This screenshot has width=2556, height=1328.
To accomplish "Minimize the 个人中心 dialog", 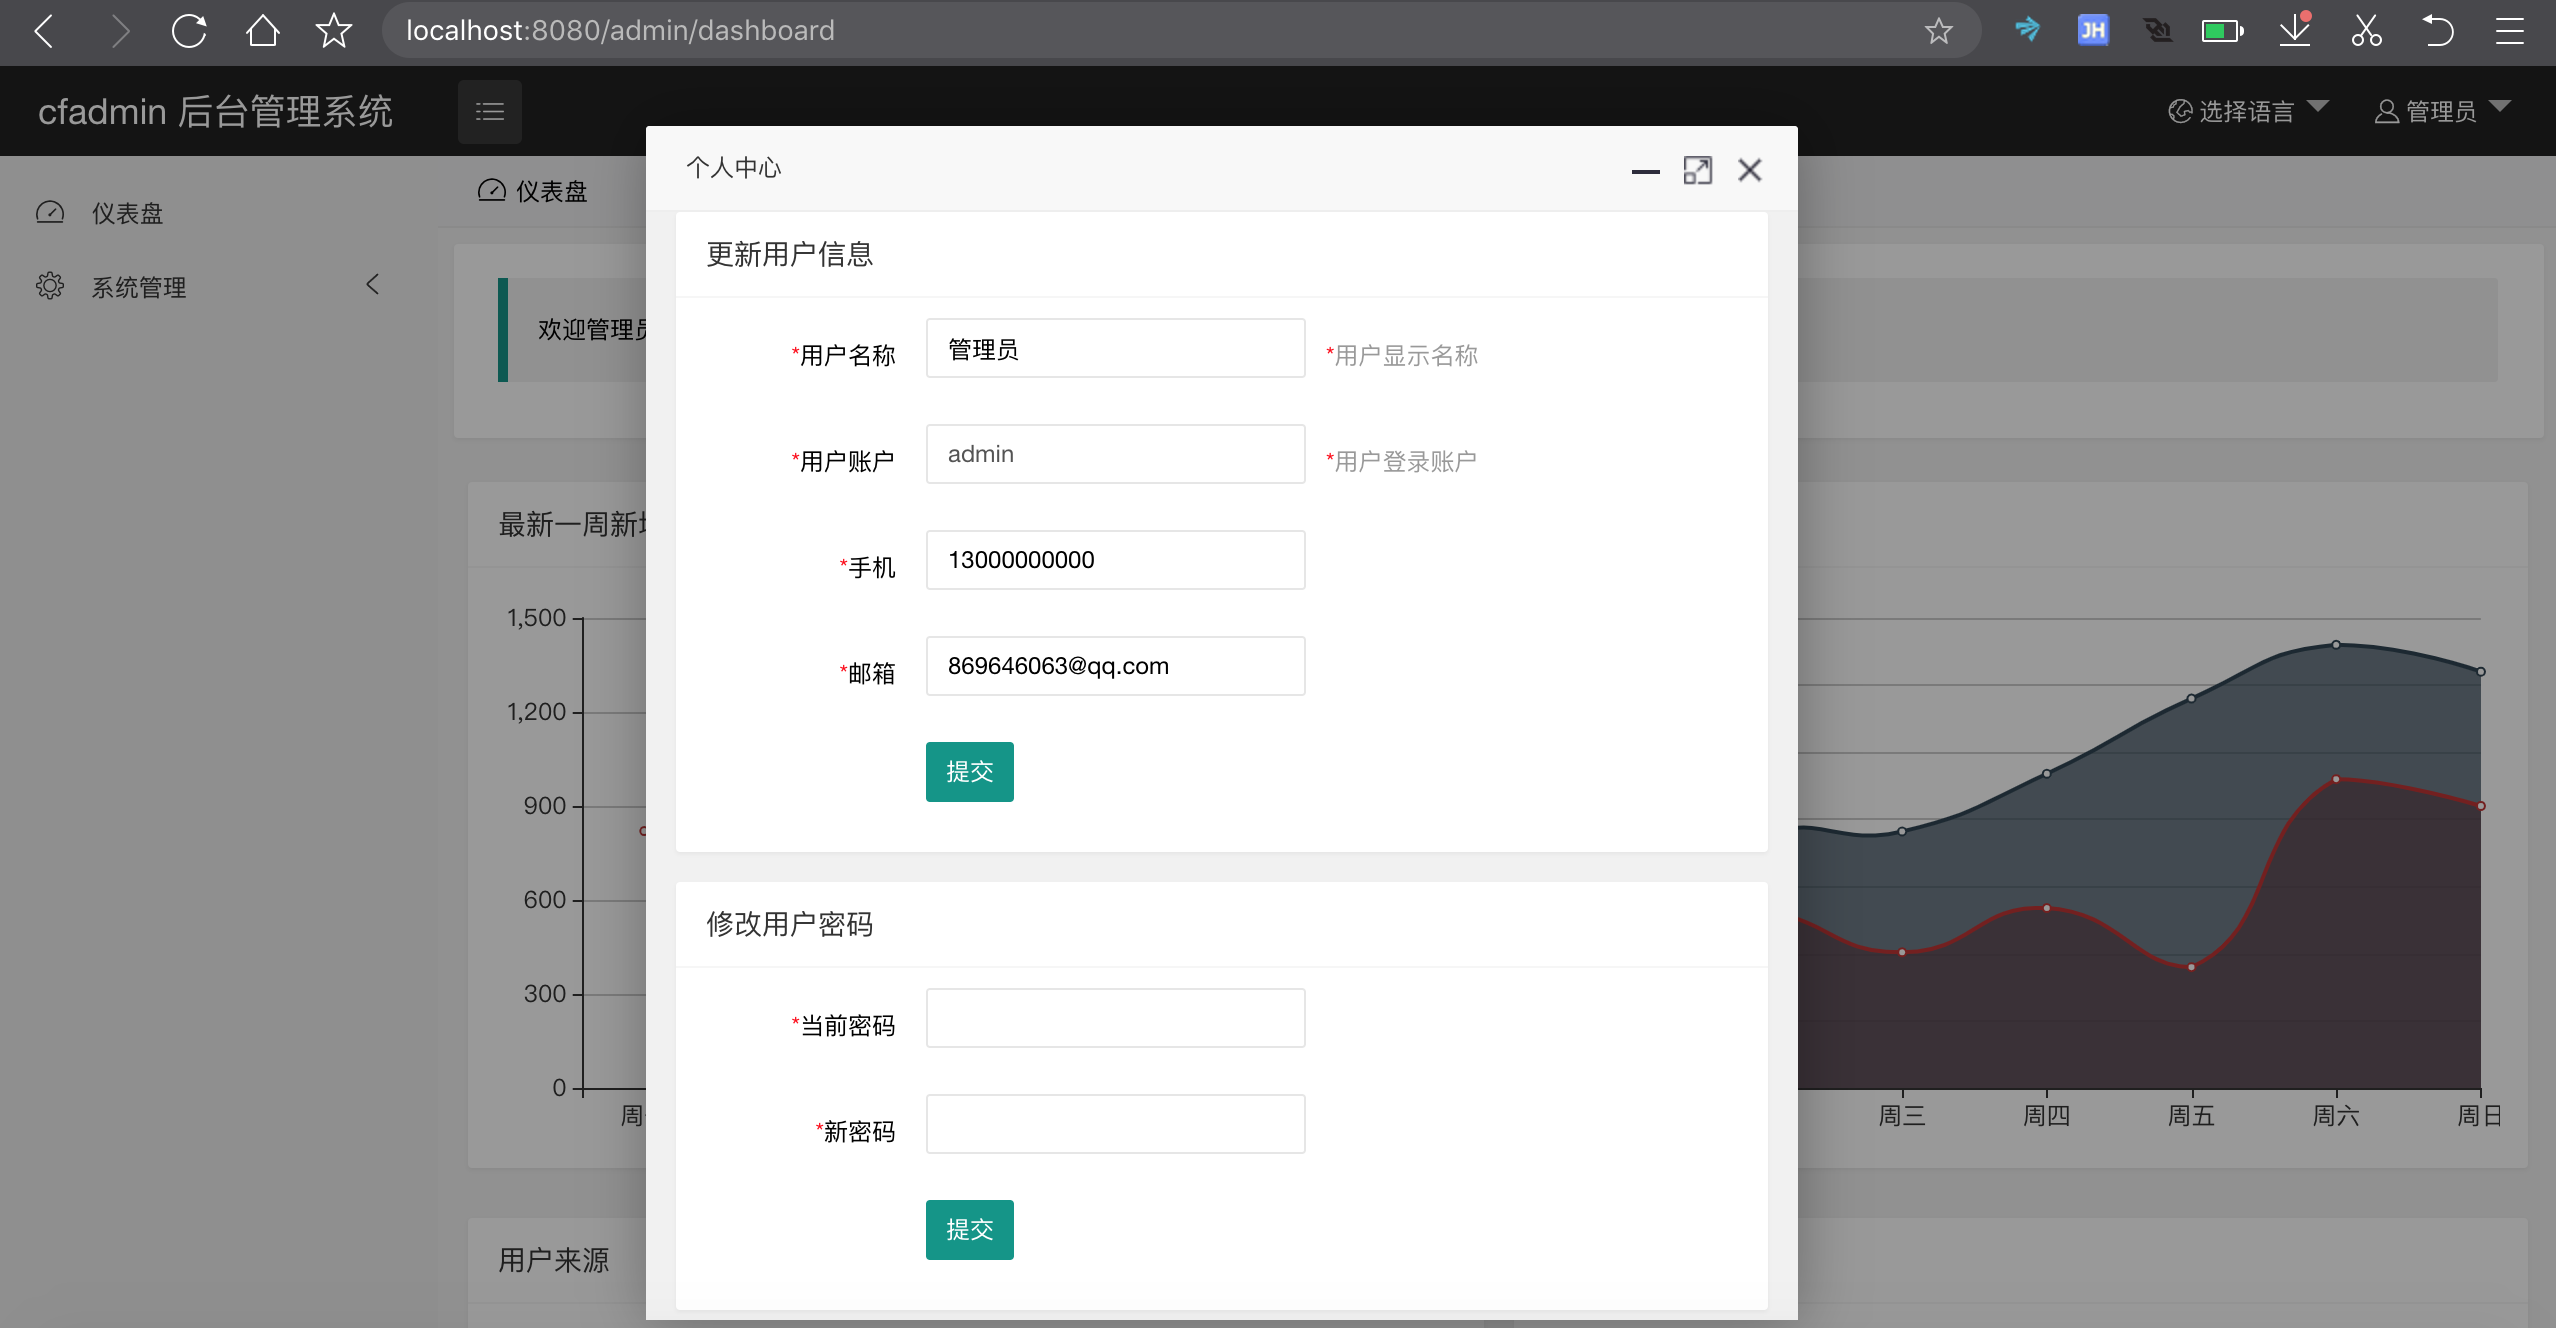I will coord(1645,171).
